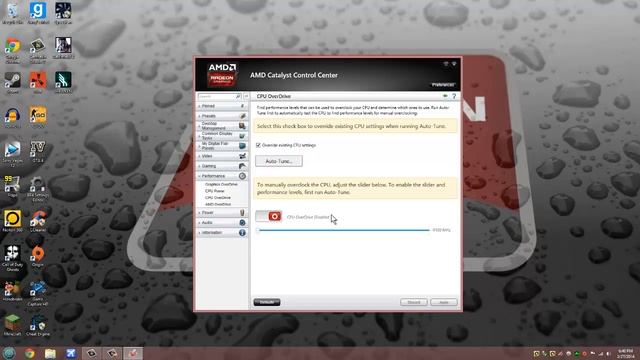Click the Audio category icon
Viewport: 640px width, 360px height.
pos(242,222)
